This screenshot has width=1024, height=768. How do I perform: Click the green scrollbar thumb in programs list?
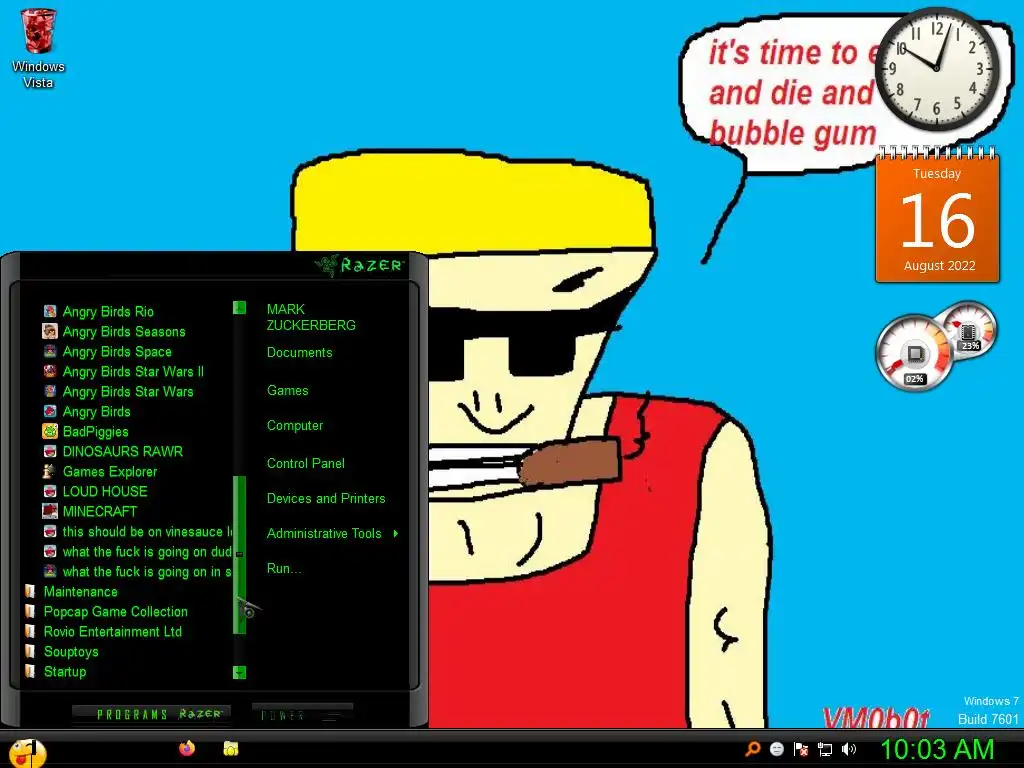240,555
